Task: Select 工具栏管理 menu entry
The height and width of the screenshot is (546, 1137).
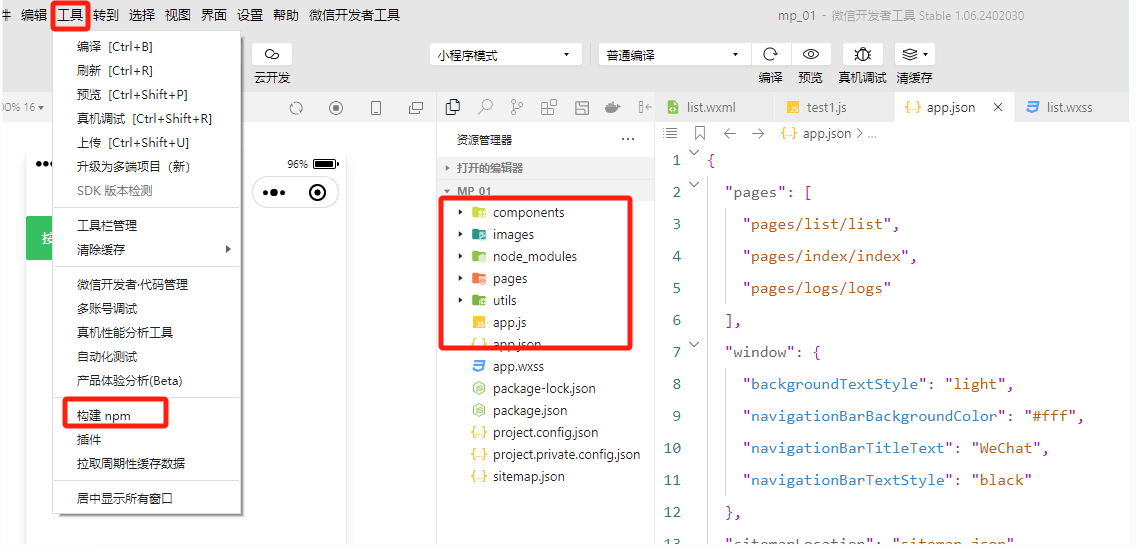Action: [x=146, y=226]
